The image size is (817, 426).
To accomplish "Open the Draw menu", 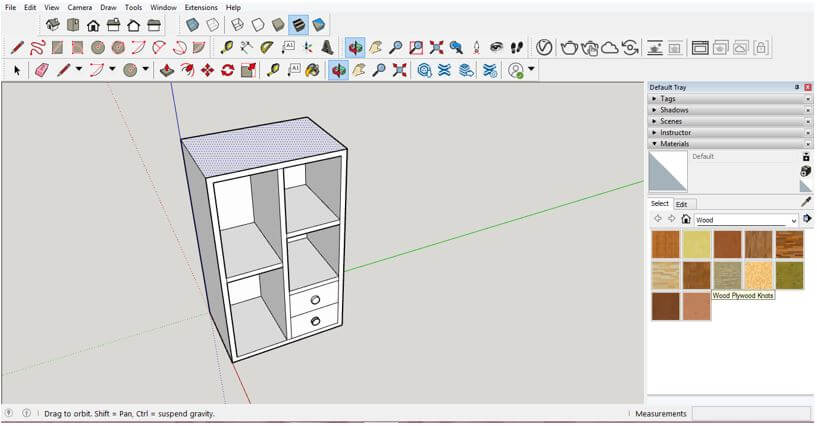I will (108, 7).
